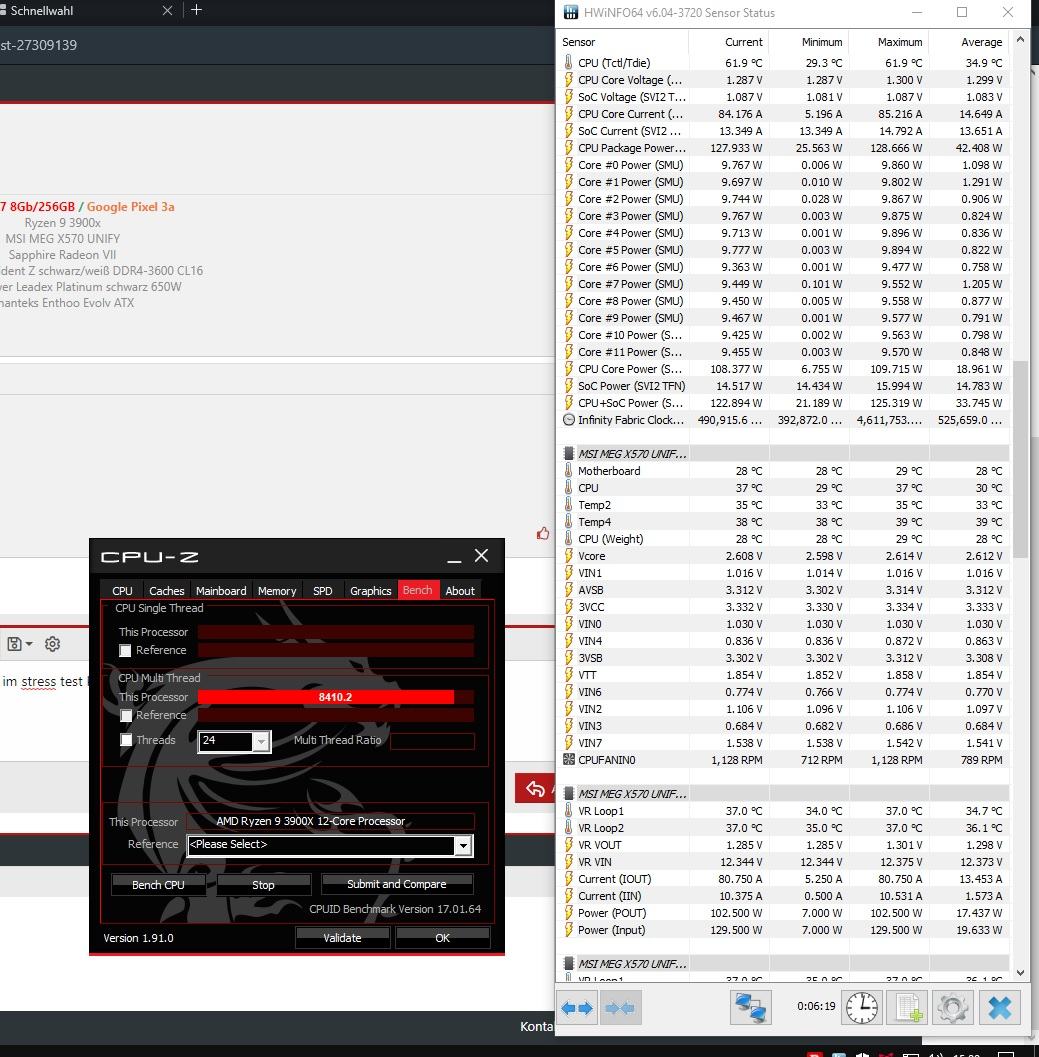Screen dimensions: 1039x1057
Task: Click the HWiNFO scrollbar down arrow
Action: point(1019,973)
